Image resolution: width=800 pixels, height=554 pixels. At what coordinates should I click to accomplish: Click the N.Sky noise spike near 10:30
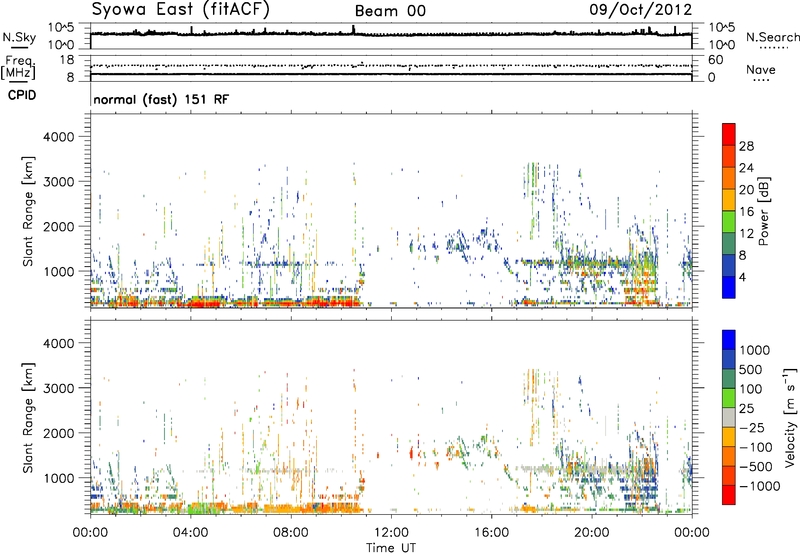click(x=353, y=29)
